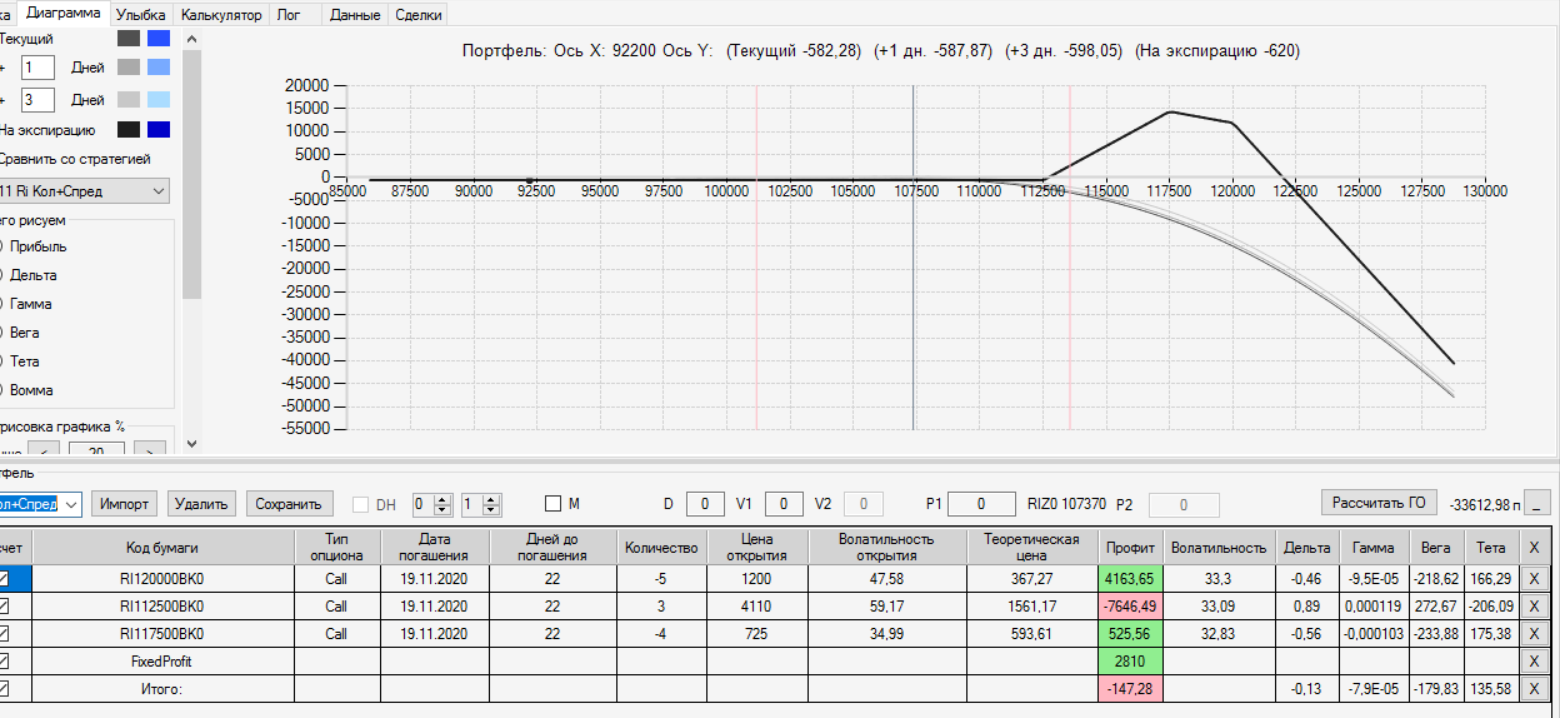Click the Количество column header
This screenshot has height=718, width=1560.
click(x=661, y=547)
